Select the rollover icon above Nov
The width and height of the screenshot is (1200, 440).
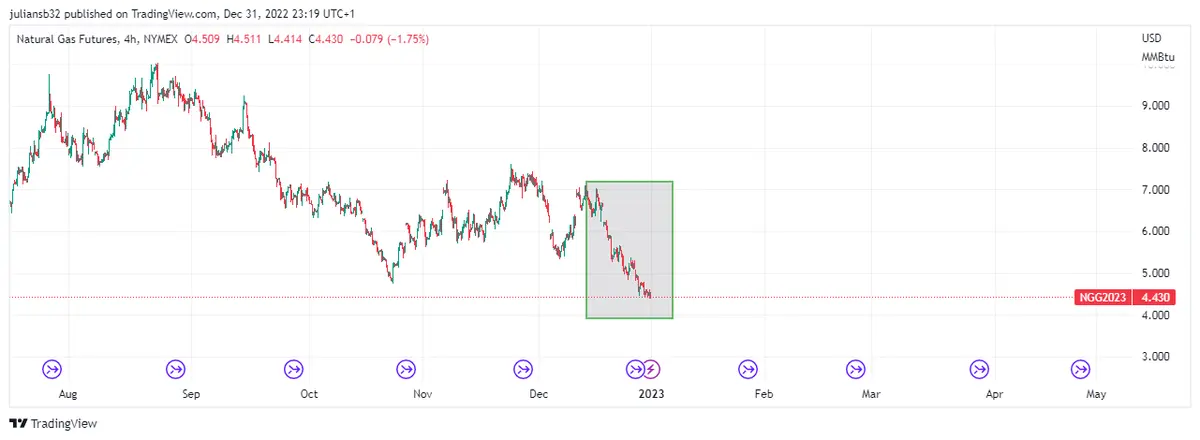pyautogui.click(x=407, y=369)
